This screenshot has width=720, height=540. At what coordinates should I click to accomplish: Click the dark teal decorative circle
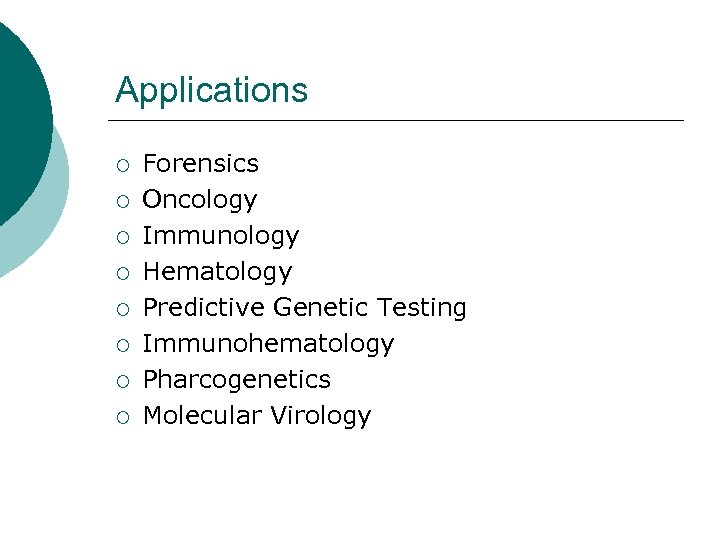click(20, 110)
